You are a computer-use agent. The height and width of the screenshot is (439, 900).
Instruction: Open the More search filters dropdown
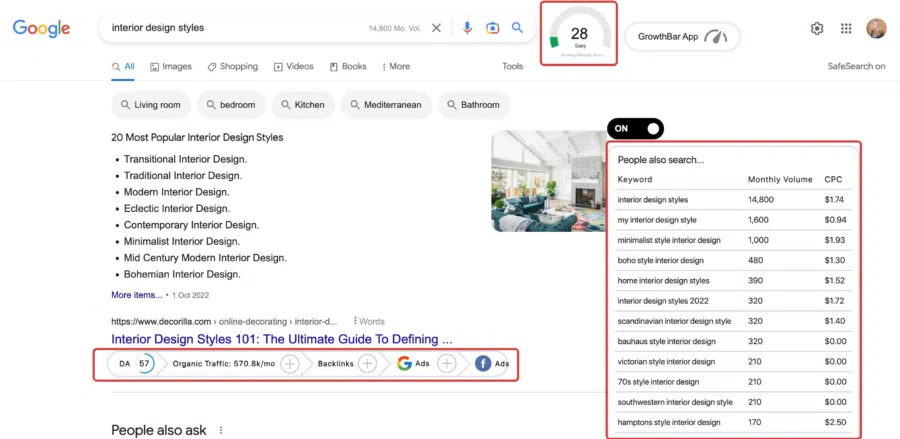[396, 67]
